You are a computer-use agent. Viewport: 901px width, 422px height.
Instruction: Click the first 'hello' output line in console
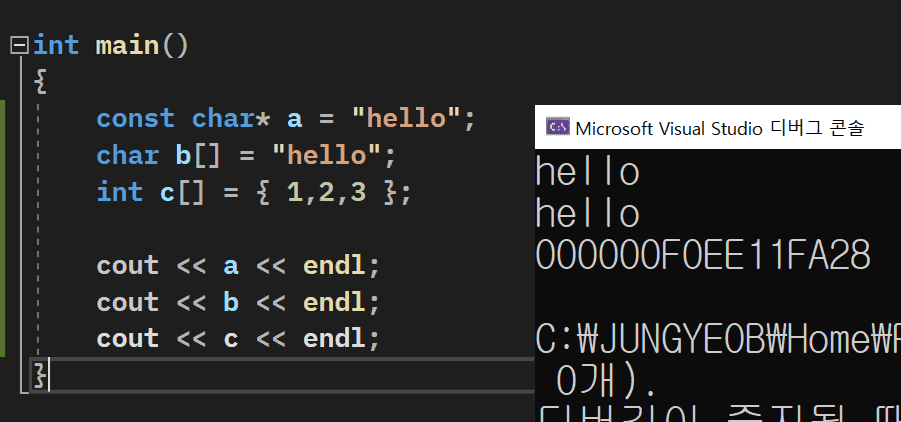coord(587,172)
